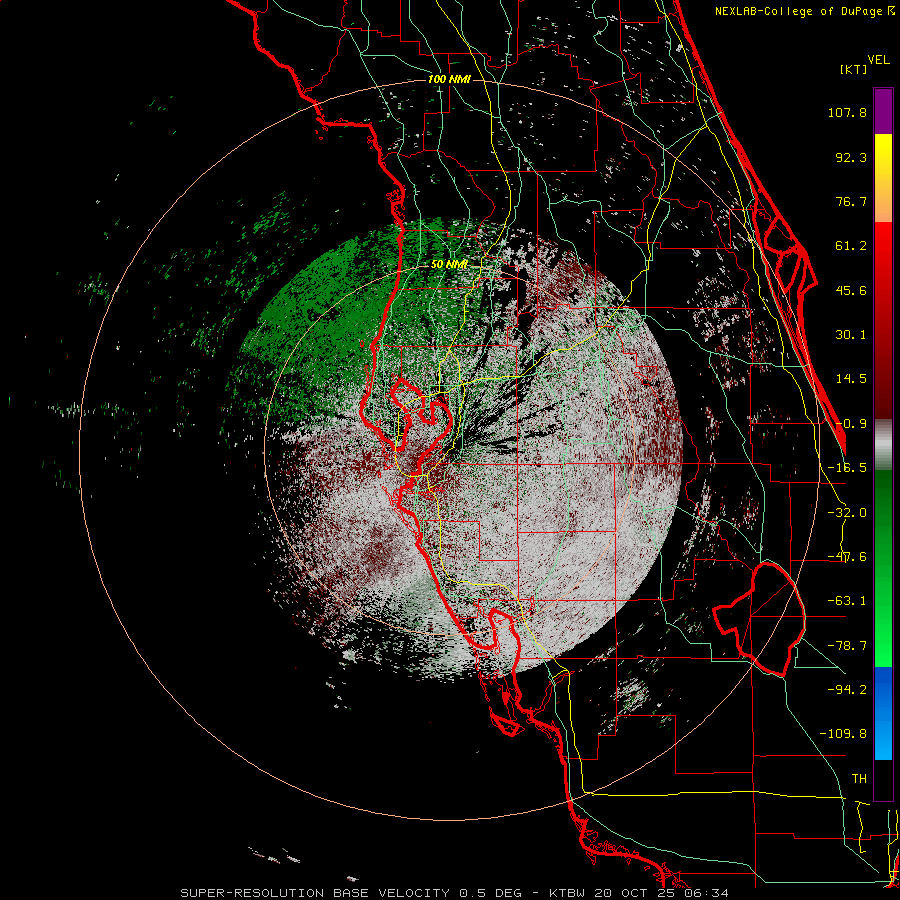
Task: Click the -78.7 velocity scale value
Action: (847, 646)
